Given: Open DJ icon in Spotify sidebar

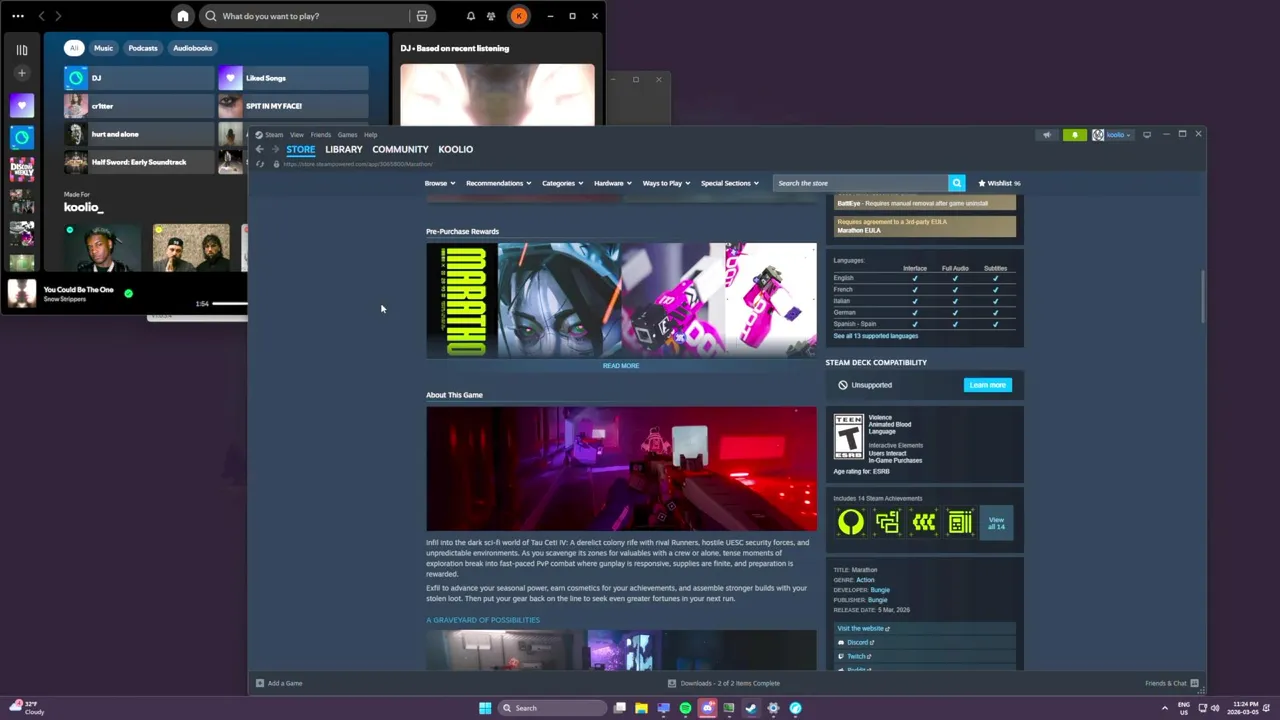Looking at the screenshot, I should pos(22,137).
